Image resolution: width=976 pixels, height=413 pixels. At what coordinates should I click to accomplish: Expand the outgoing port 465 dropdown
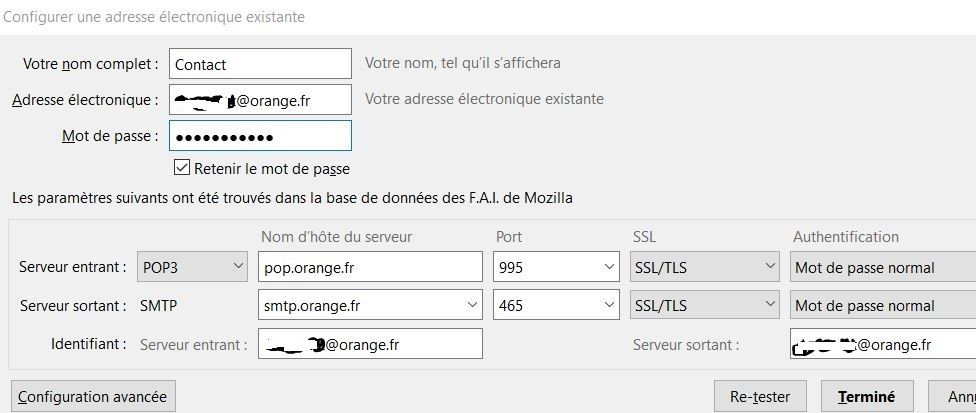tap(609, 305)
